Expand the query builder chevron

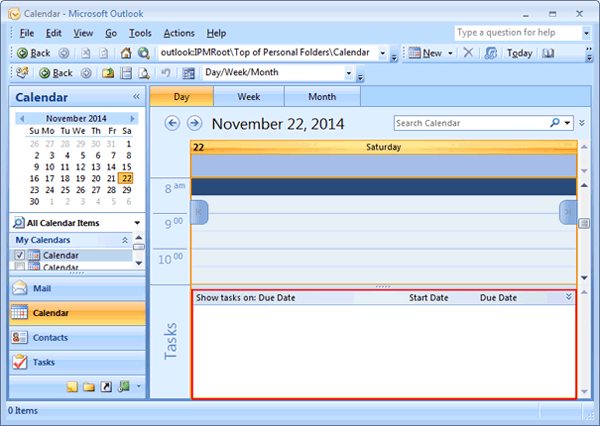pyautogui.click(x=582, y=123)
